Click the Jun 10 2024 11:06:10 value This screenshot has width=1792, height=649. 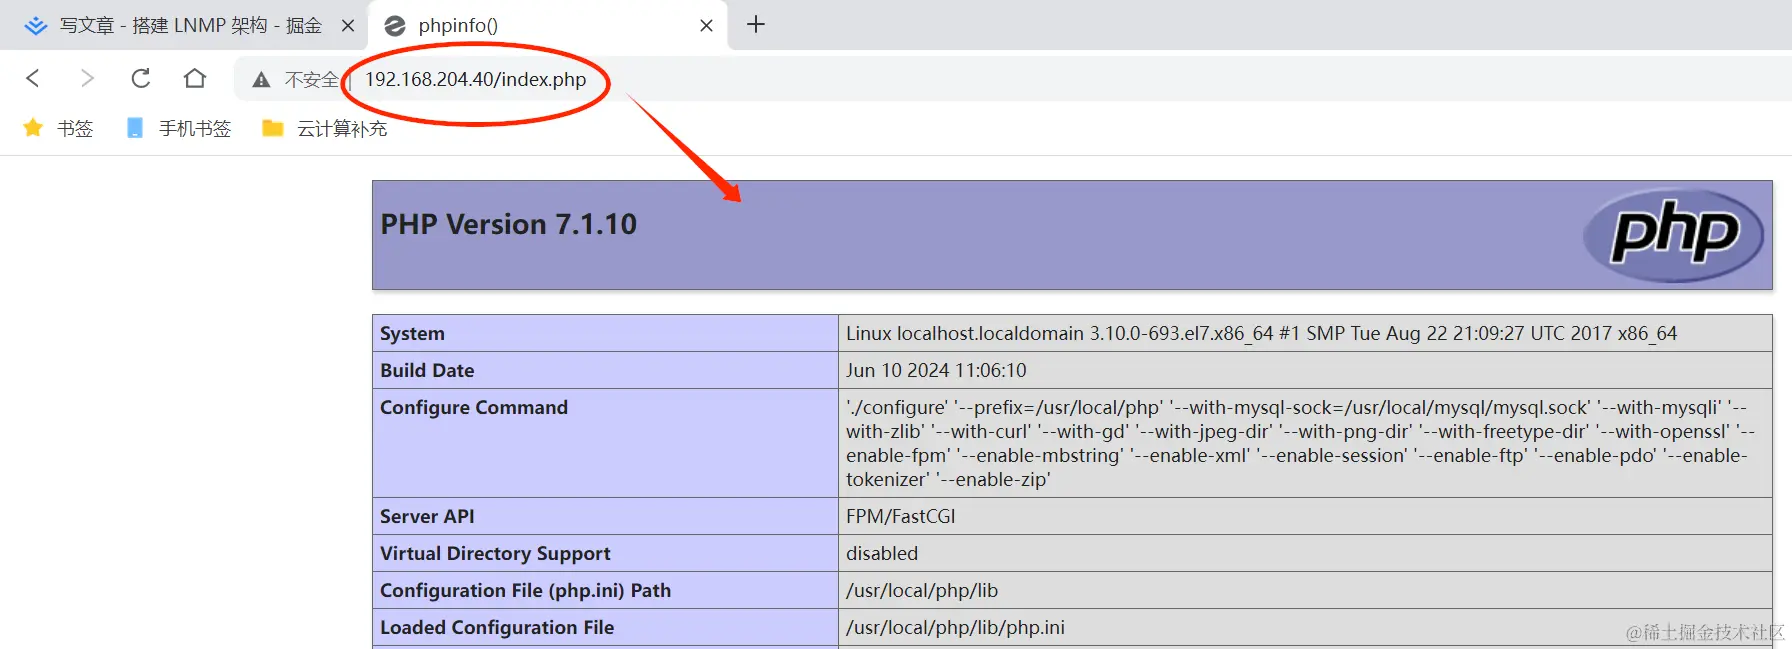point(936,370)
